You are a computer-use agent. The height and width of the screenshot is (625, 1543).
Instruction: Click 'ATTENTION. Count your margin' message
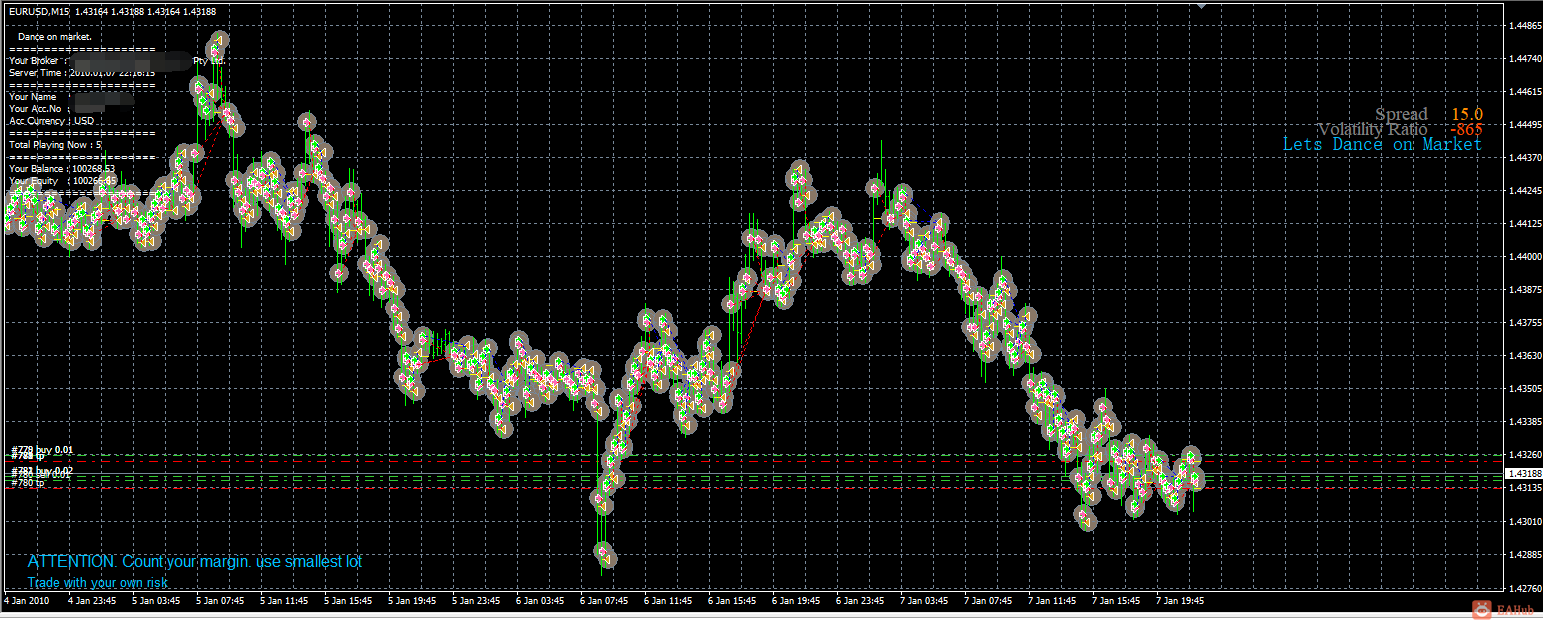(x=195, y=562)
